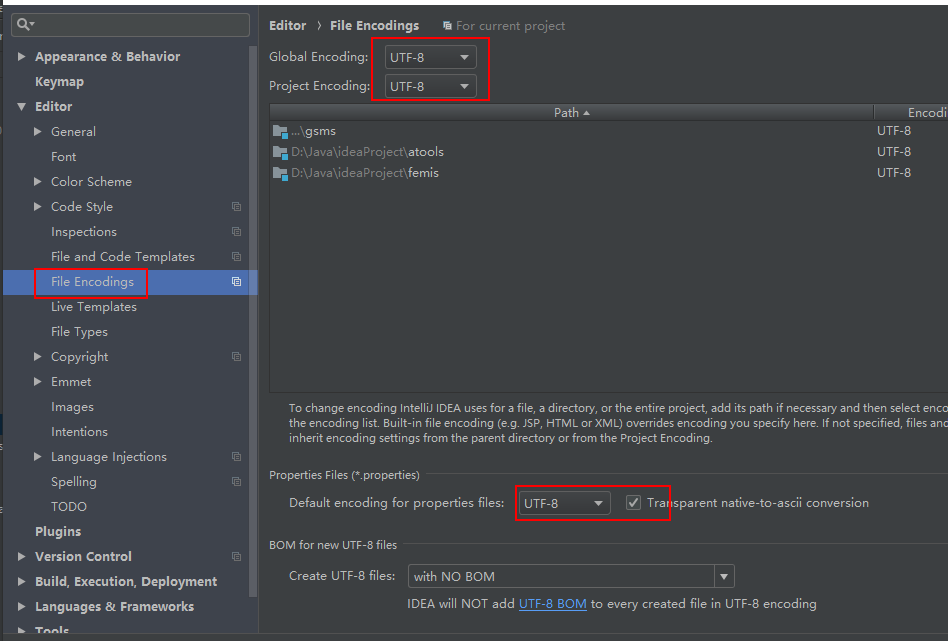Screen dimensions: 948x641
Task: Click the folder icon of the gsms path
Action: (x=280, y=131)
